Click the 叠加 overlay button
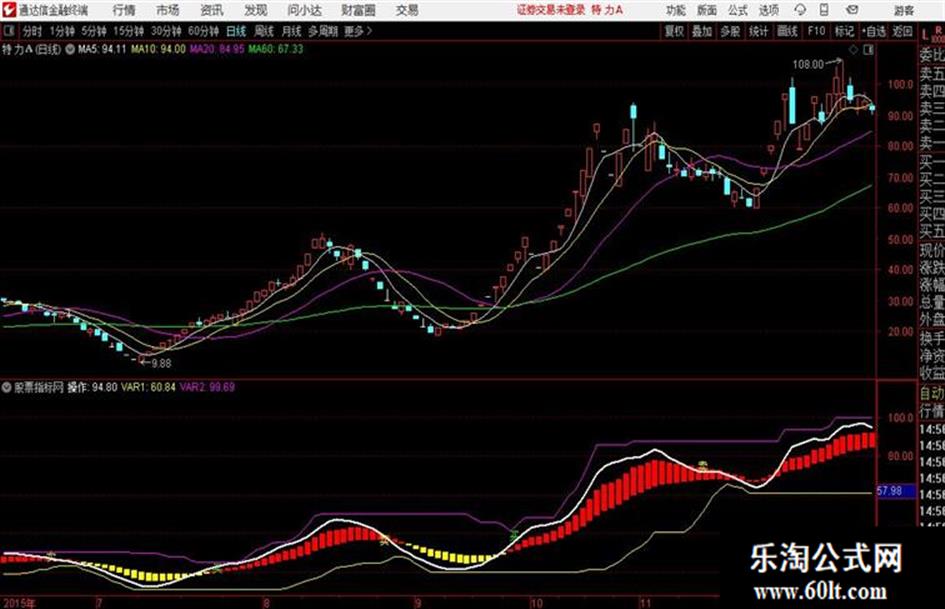Viewport: 945px width, 609px height. point(702,31)
